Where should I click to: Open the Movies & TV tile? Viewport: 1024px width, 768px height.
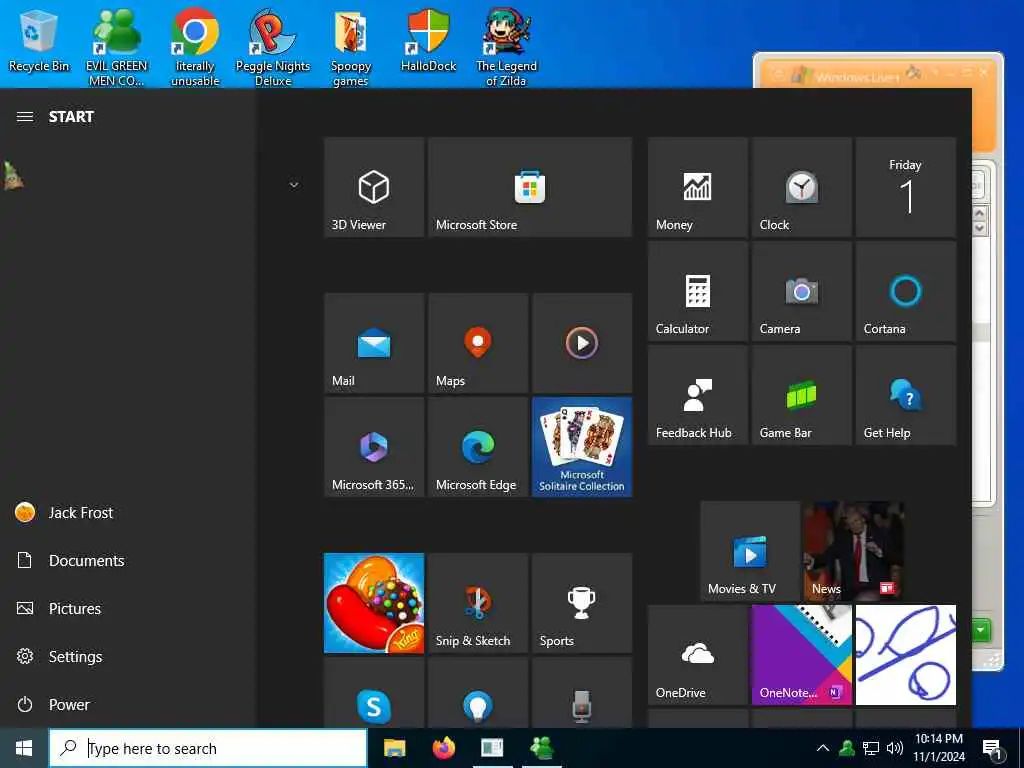click(x=750, y=551)
